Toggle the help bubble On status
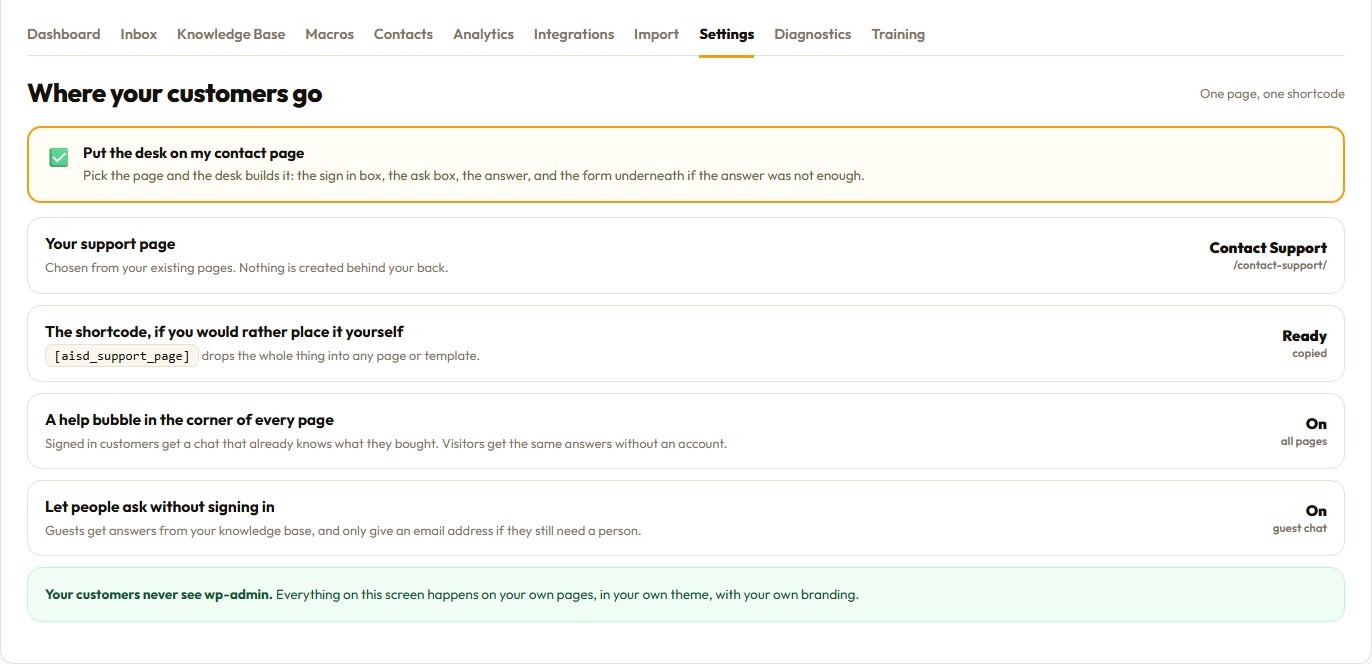 (x=1316, y=424)
